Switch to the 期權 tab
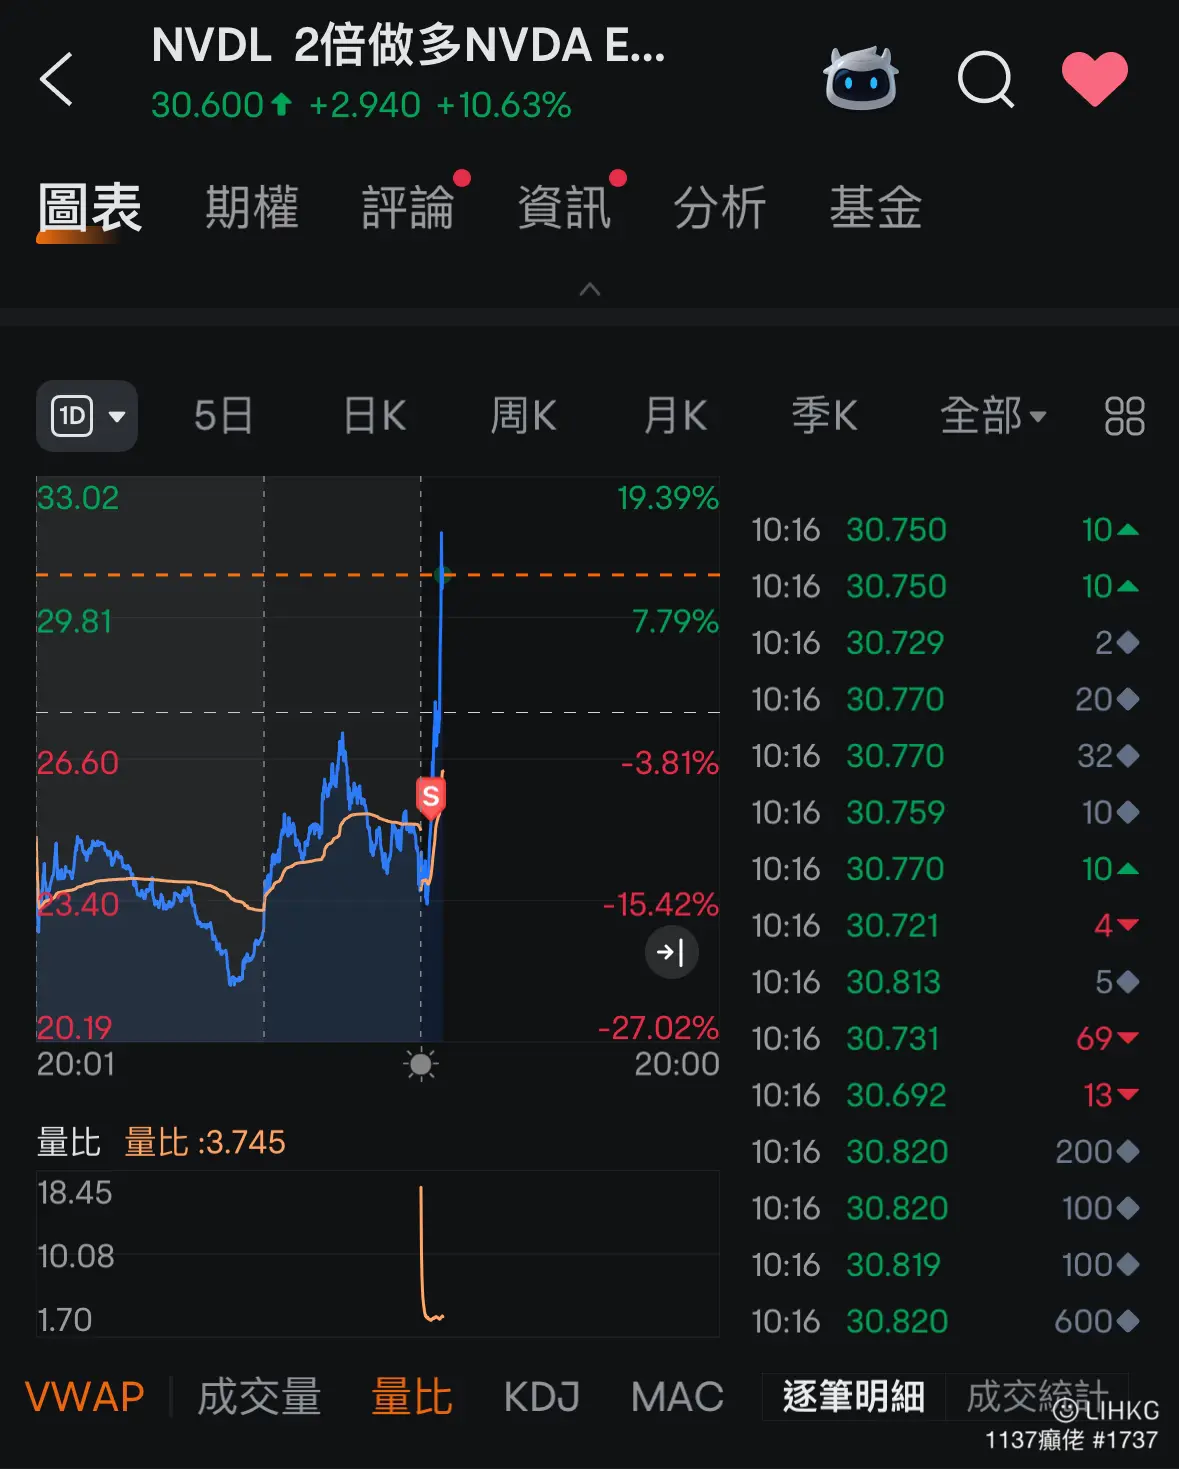This screenshot has height=1469, width=1179. pos(252,208)
